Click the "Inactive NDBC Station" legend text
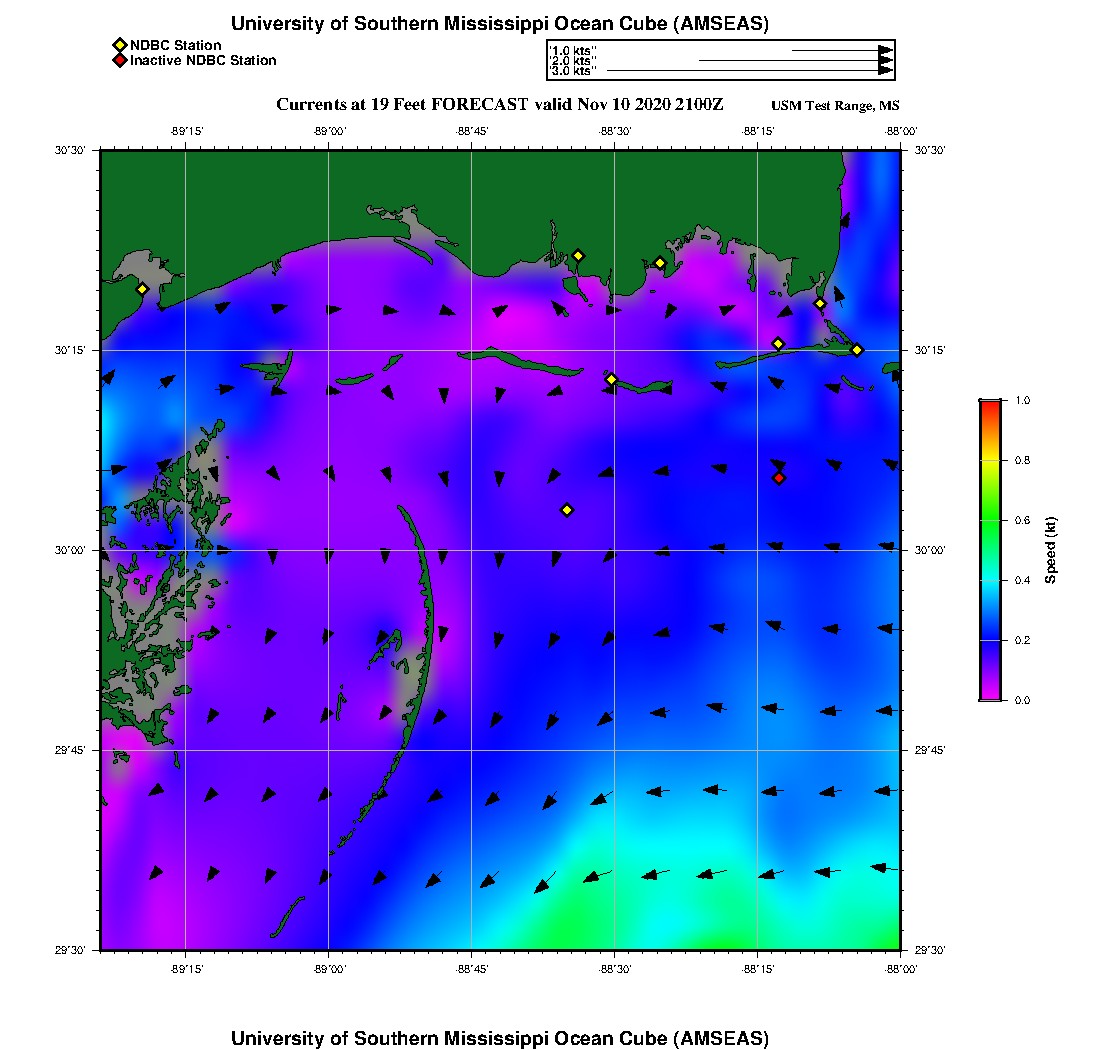The height and width of the screenshot is (1050, 1100). coord(203,60)
